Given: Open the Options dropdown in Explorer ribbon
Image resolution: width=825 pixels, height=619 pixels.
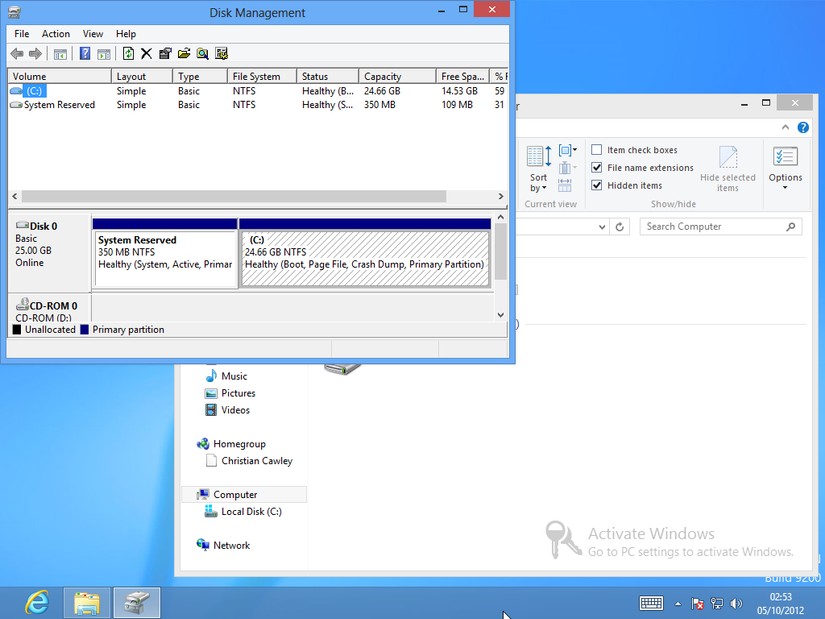Looking at the screenshot, I should (x=785, y=168).
